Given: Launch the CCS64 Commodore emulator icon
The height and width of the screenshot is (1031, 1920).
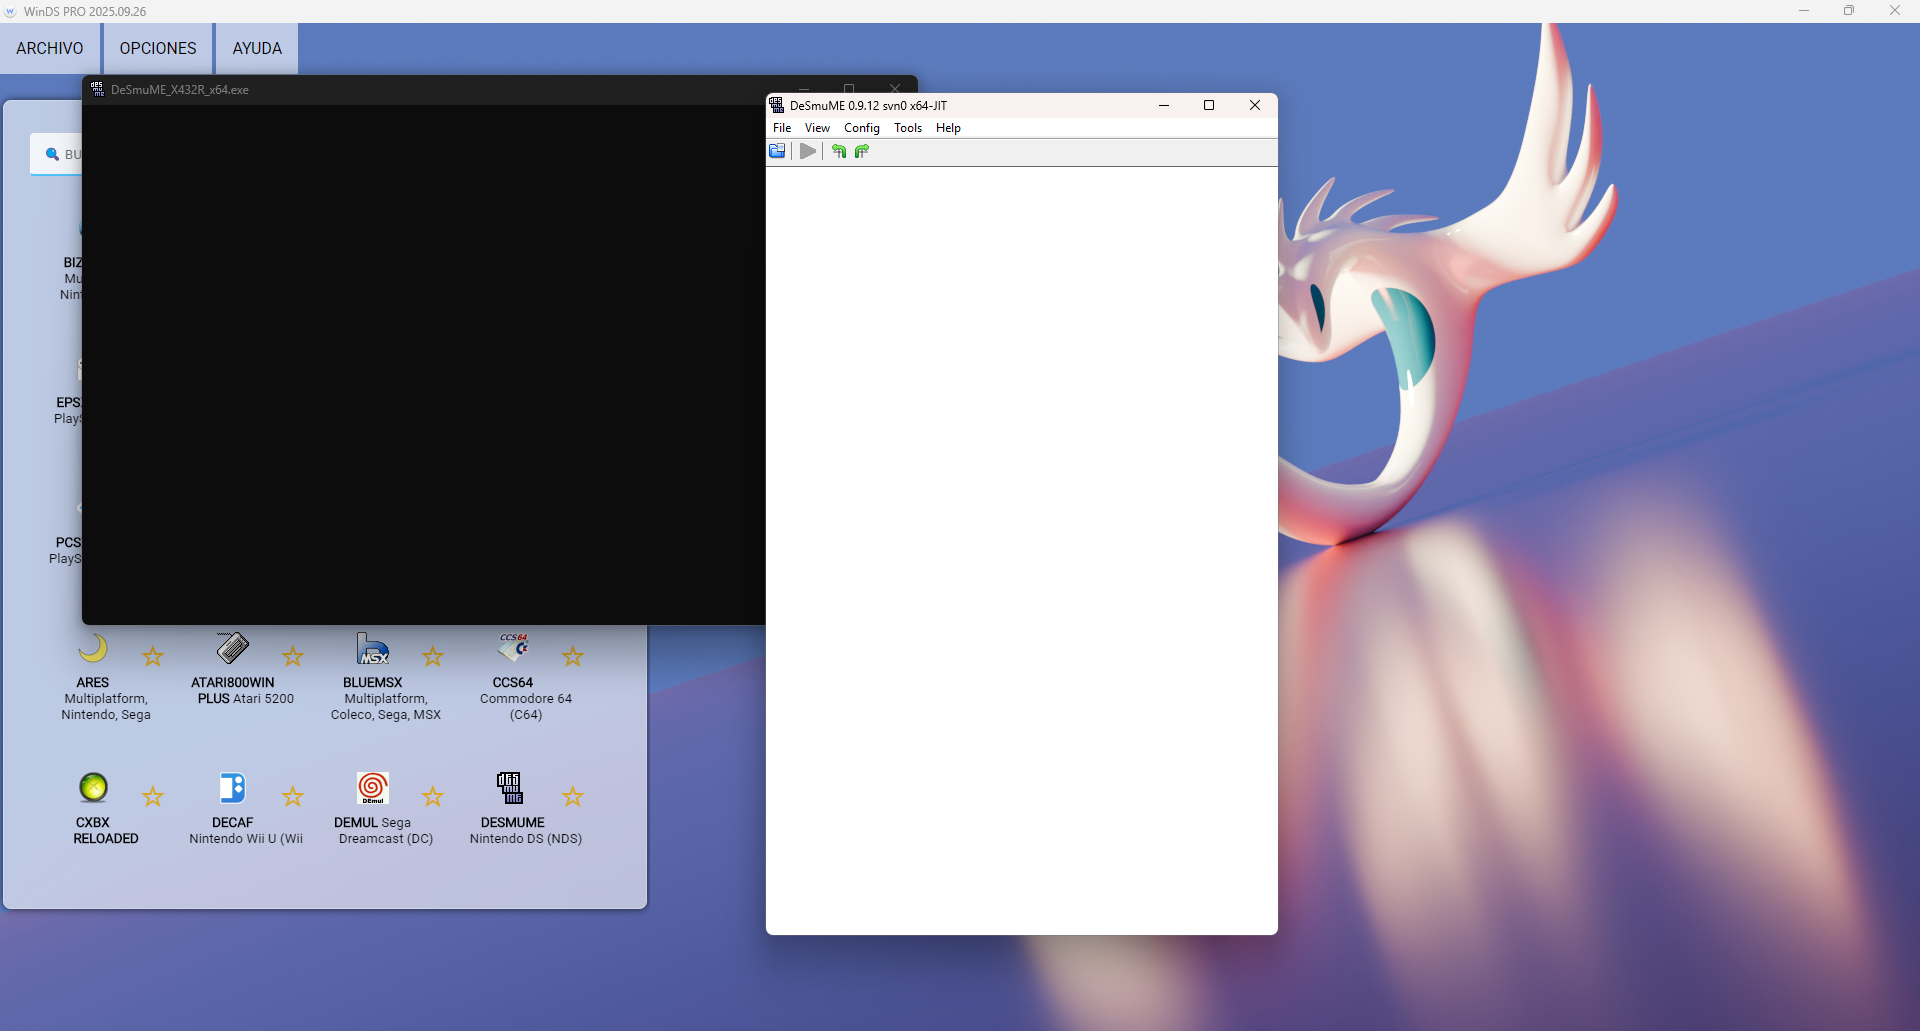Looking at the screenshot, I should coord(513,649).
